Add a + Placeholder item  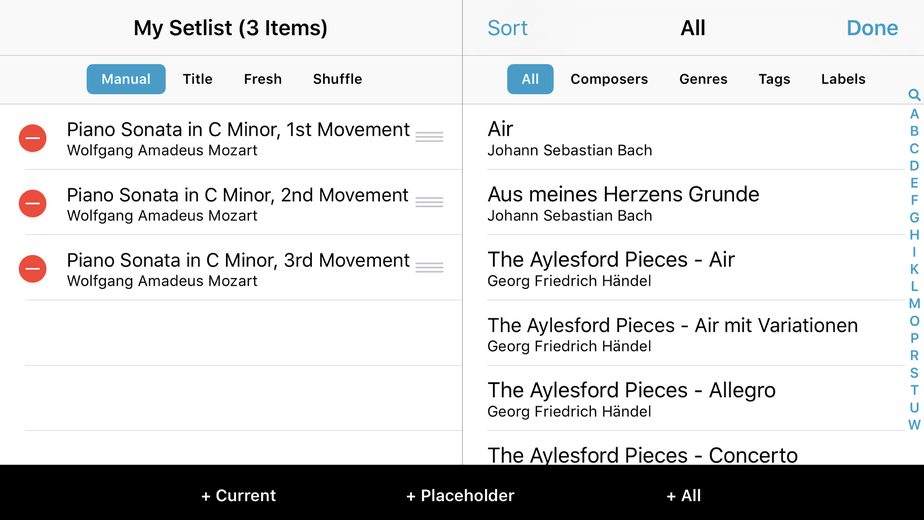tap(460, 495)
